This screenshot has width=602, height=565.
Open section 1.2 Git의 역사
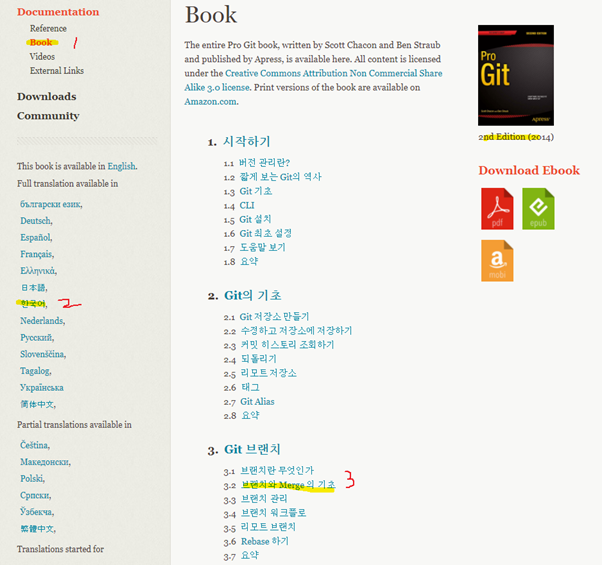(280, 177)
